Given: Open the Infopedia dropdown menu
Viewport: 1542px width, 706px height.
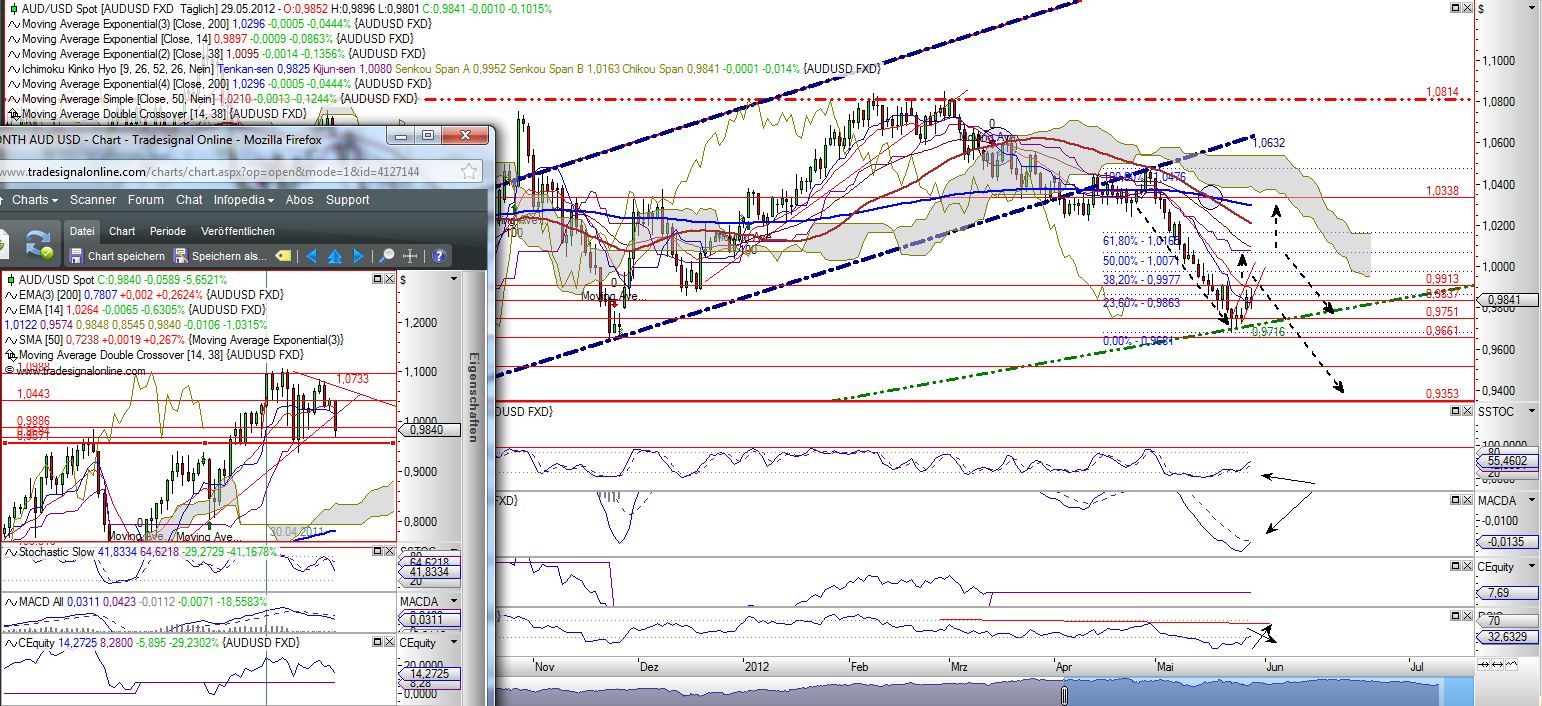Looking at the screenshot, I should click(243, 200).
